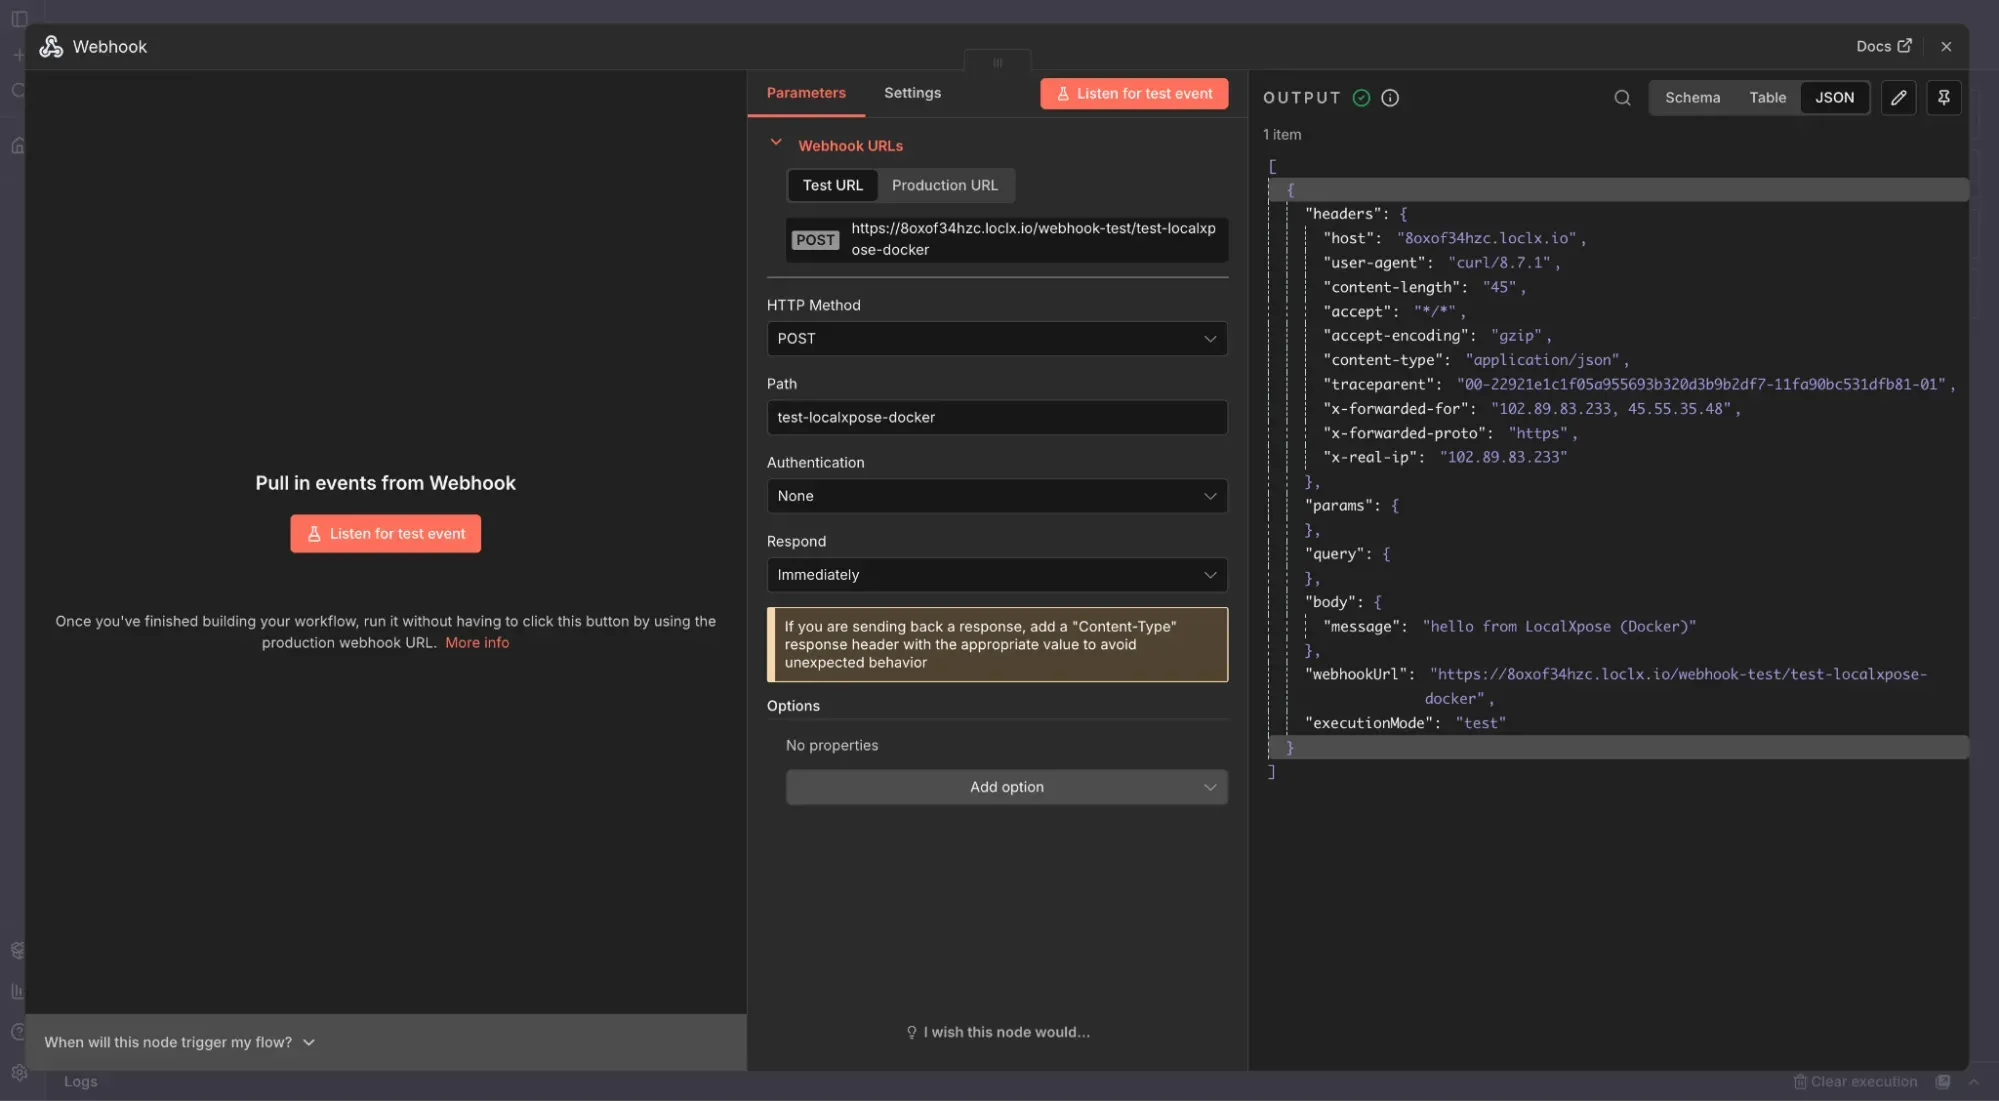Collapse the Webhook URLs section
This screenshot has width=1999, height=1102.
tap(777, 143)
